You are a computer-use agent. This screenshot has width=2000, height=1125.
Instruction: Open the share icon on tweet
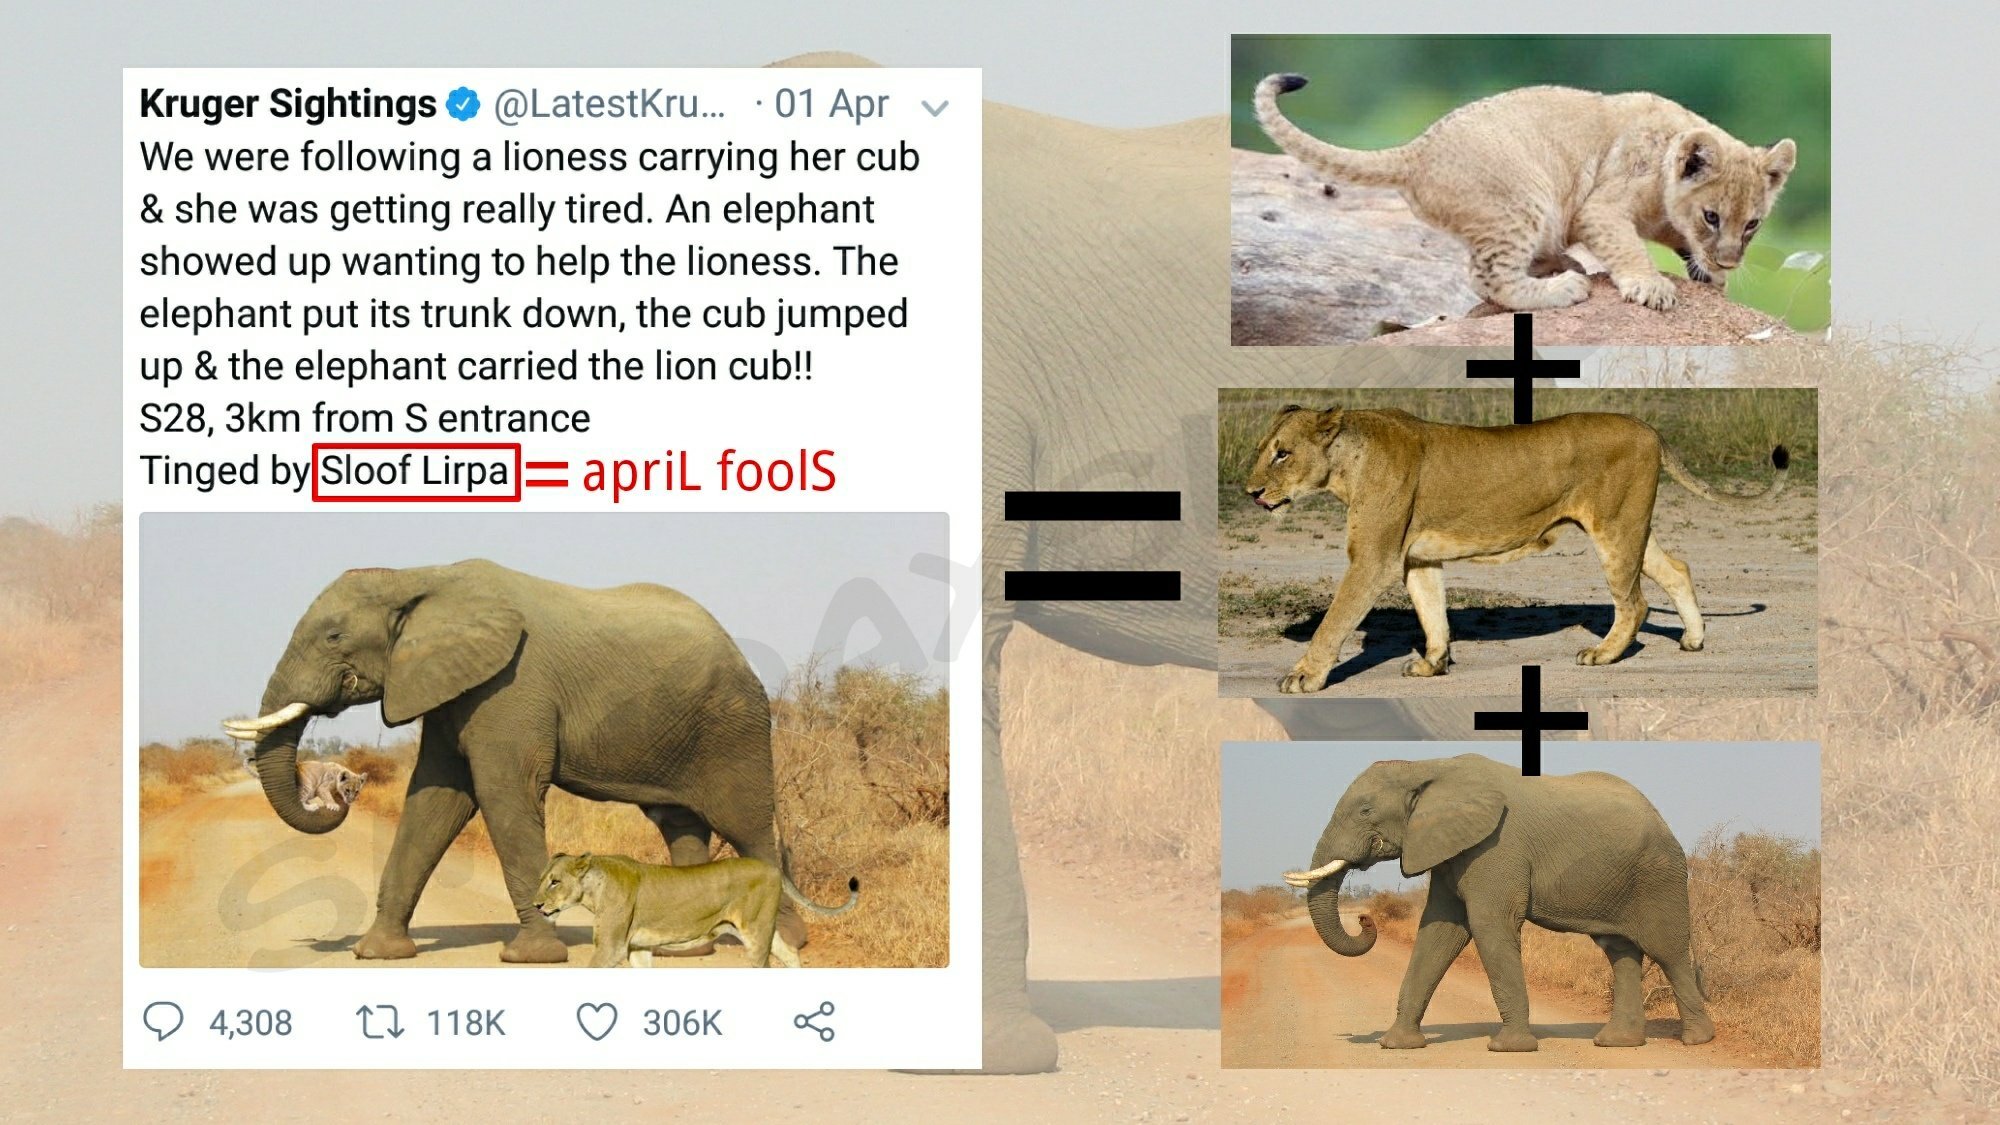pyautogui.click(x=814, y=1022)
